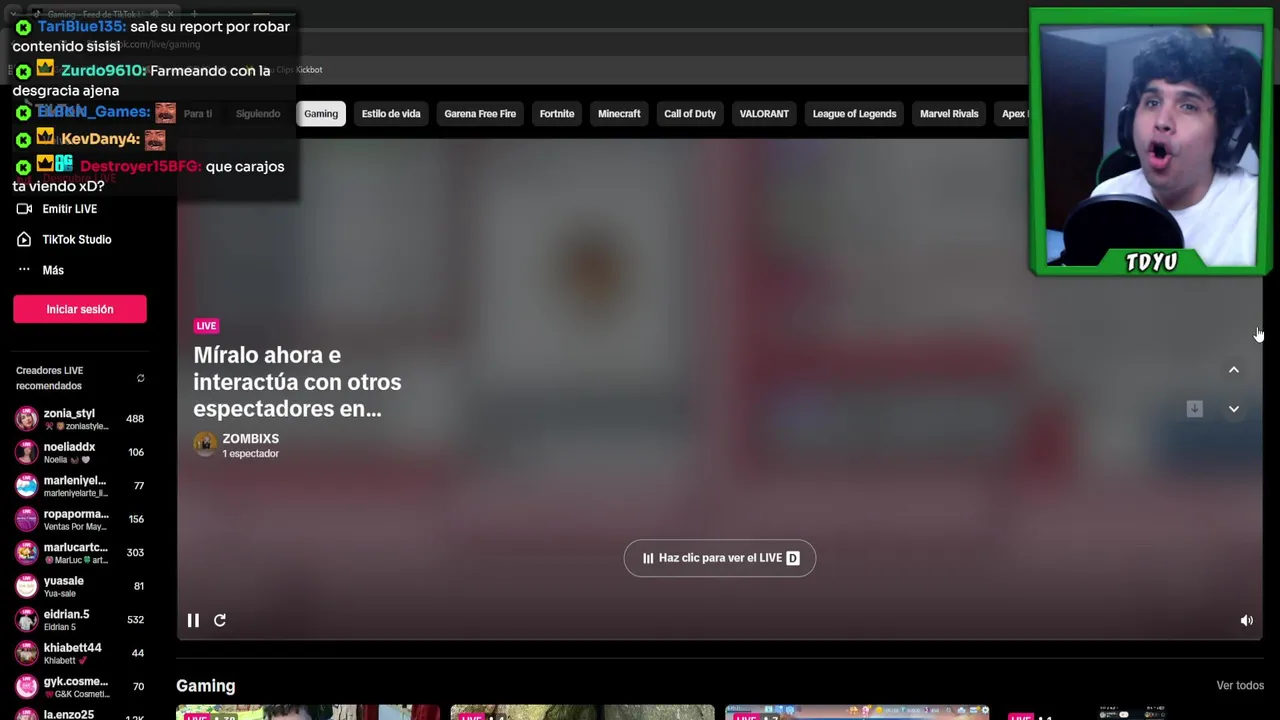Click the Gaming section heading
This screenshot has width=1280, height=720.
[206, 686]
